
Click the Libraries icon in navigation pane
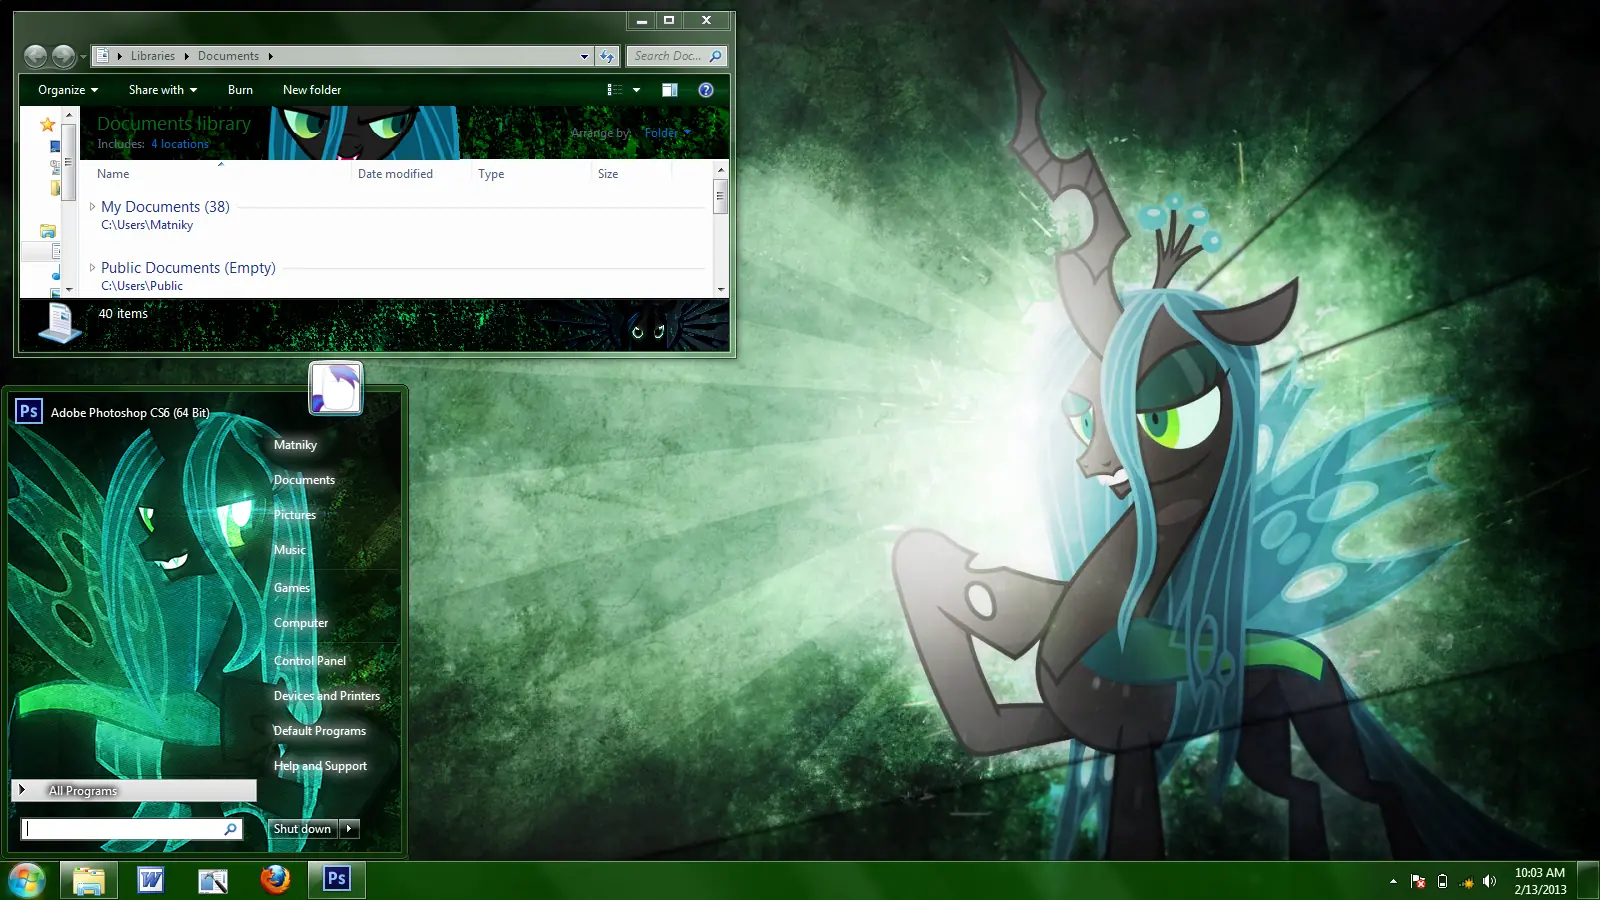coord(47,231)
